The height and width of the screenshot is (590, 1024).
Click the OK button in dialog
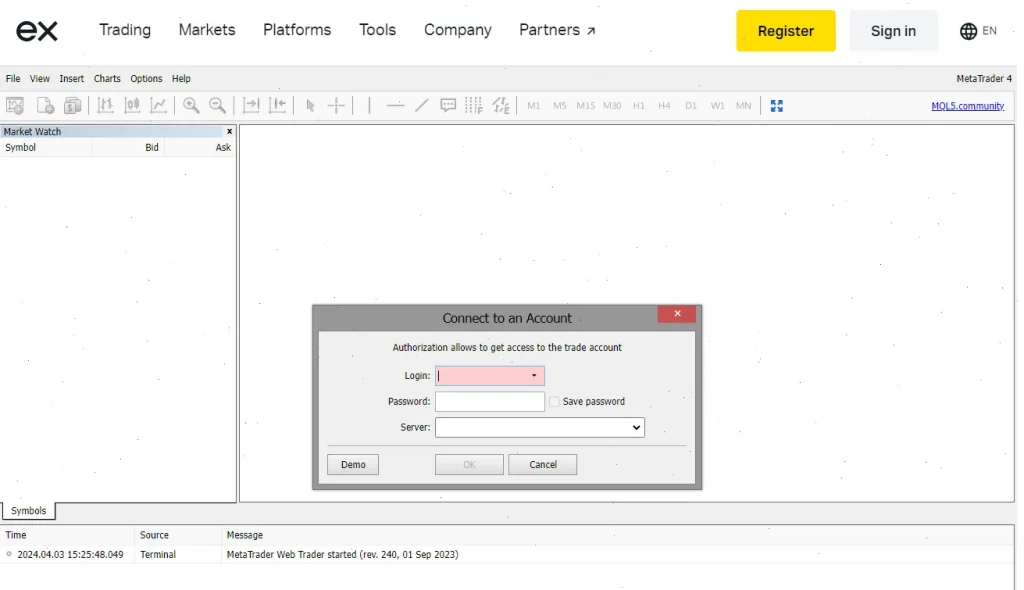pos(469,465)
